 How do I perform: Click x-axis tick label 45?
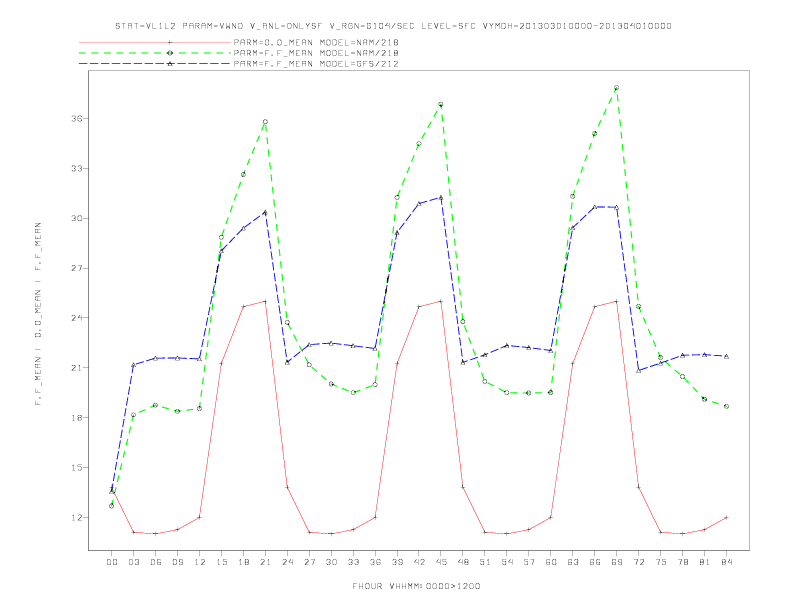coord(441,562)
